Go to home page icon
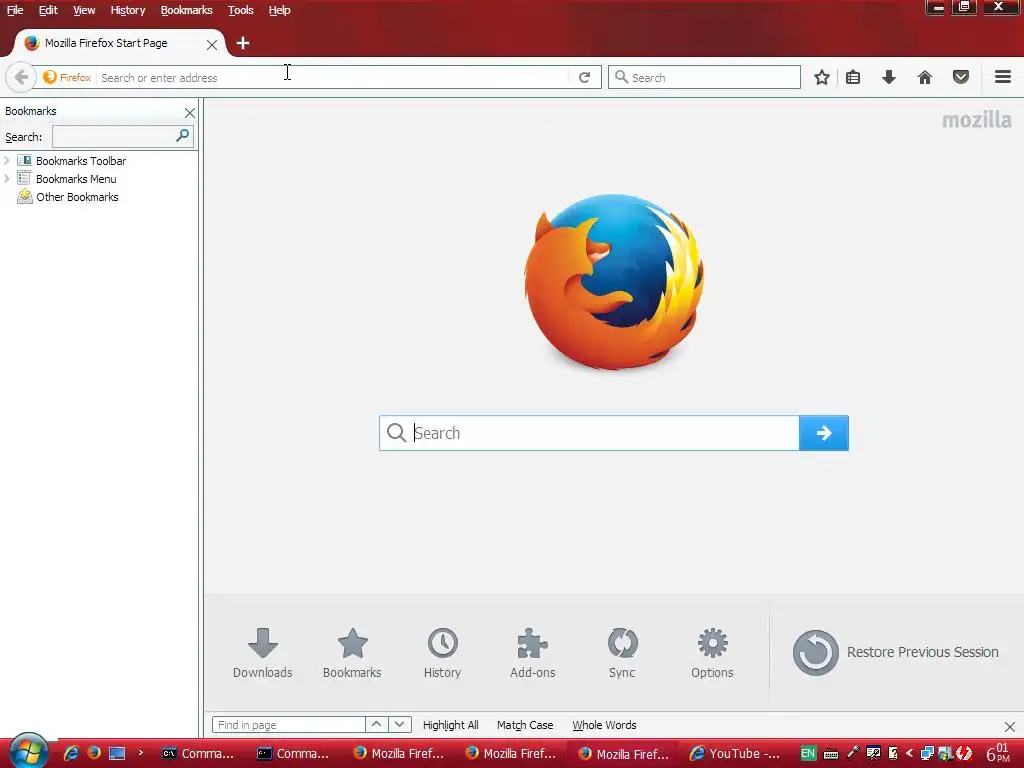The image size is (1024, 768). [924, 77]
